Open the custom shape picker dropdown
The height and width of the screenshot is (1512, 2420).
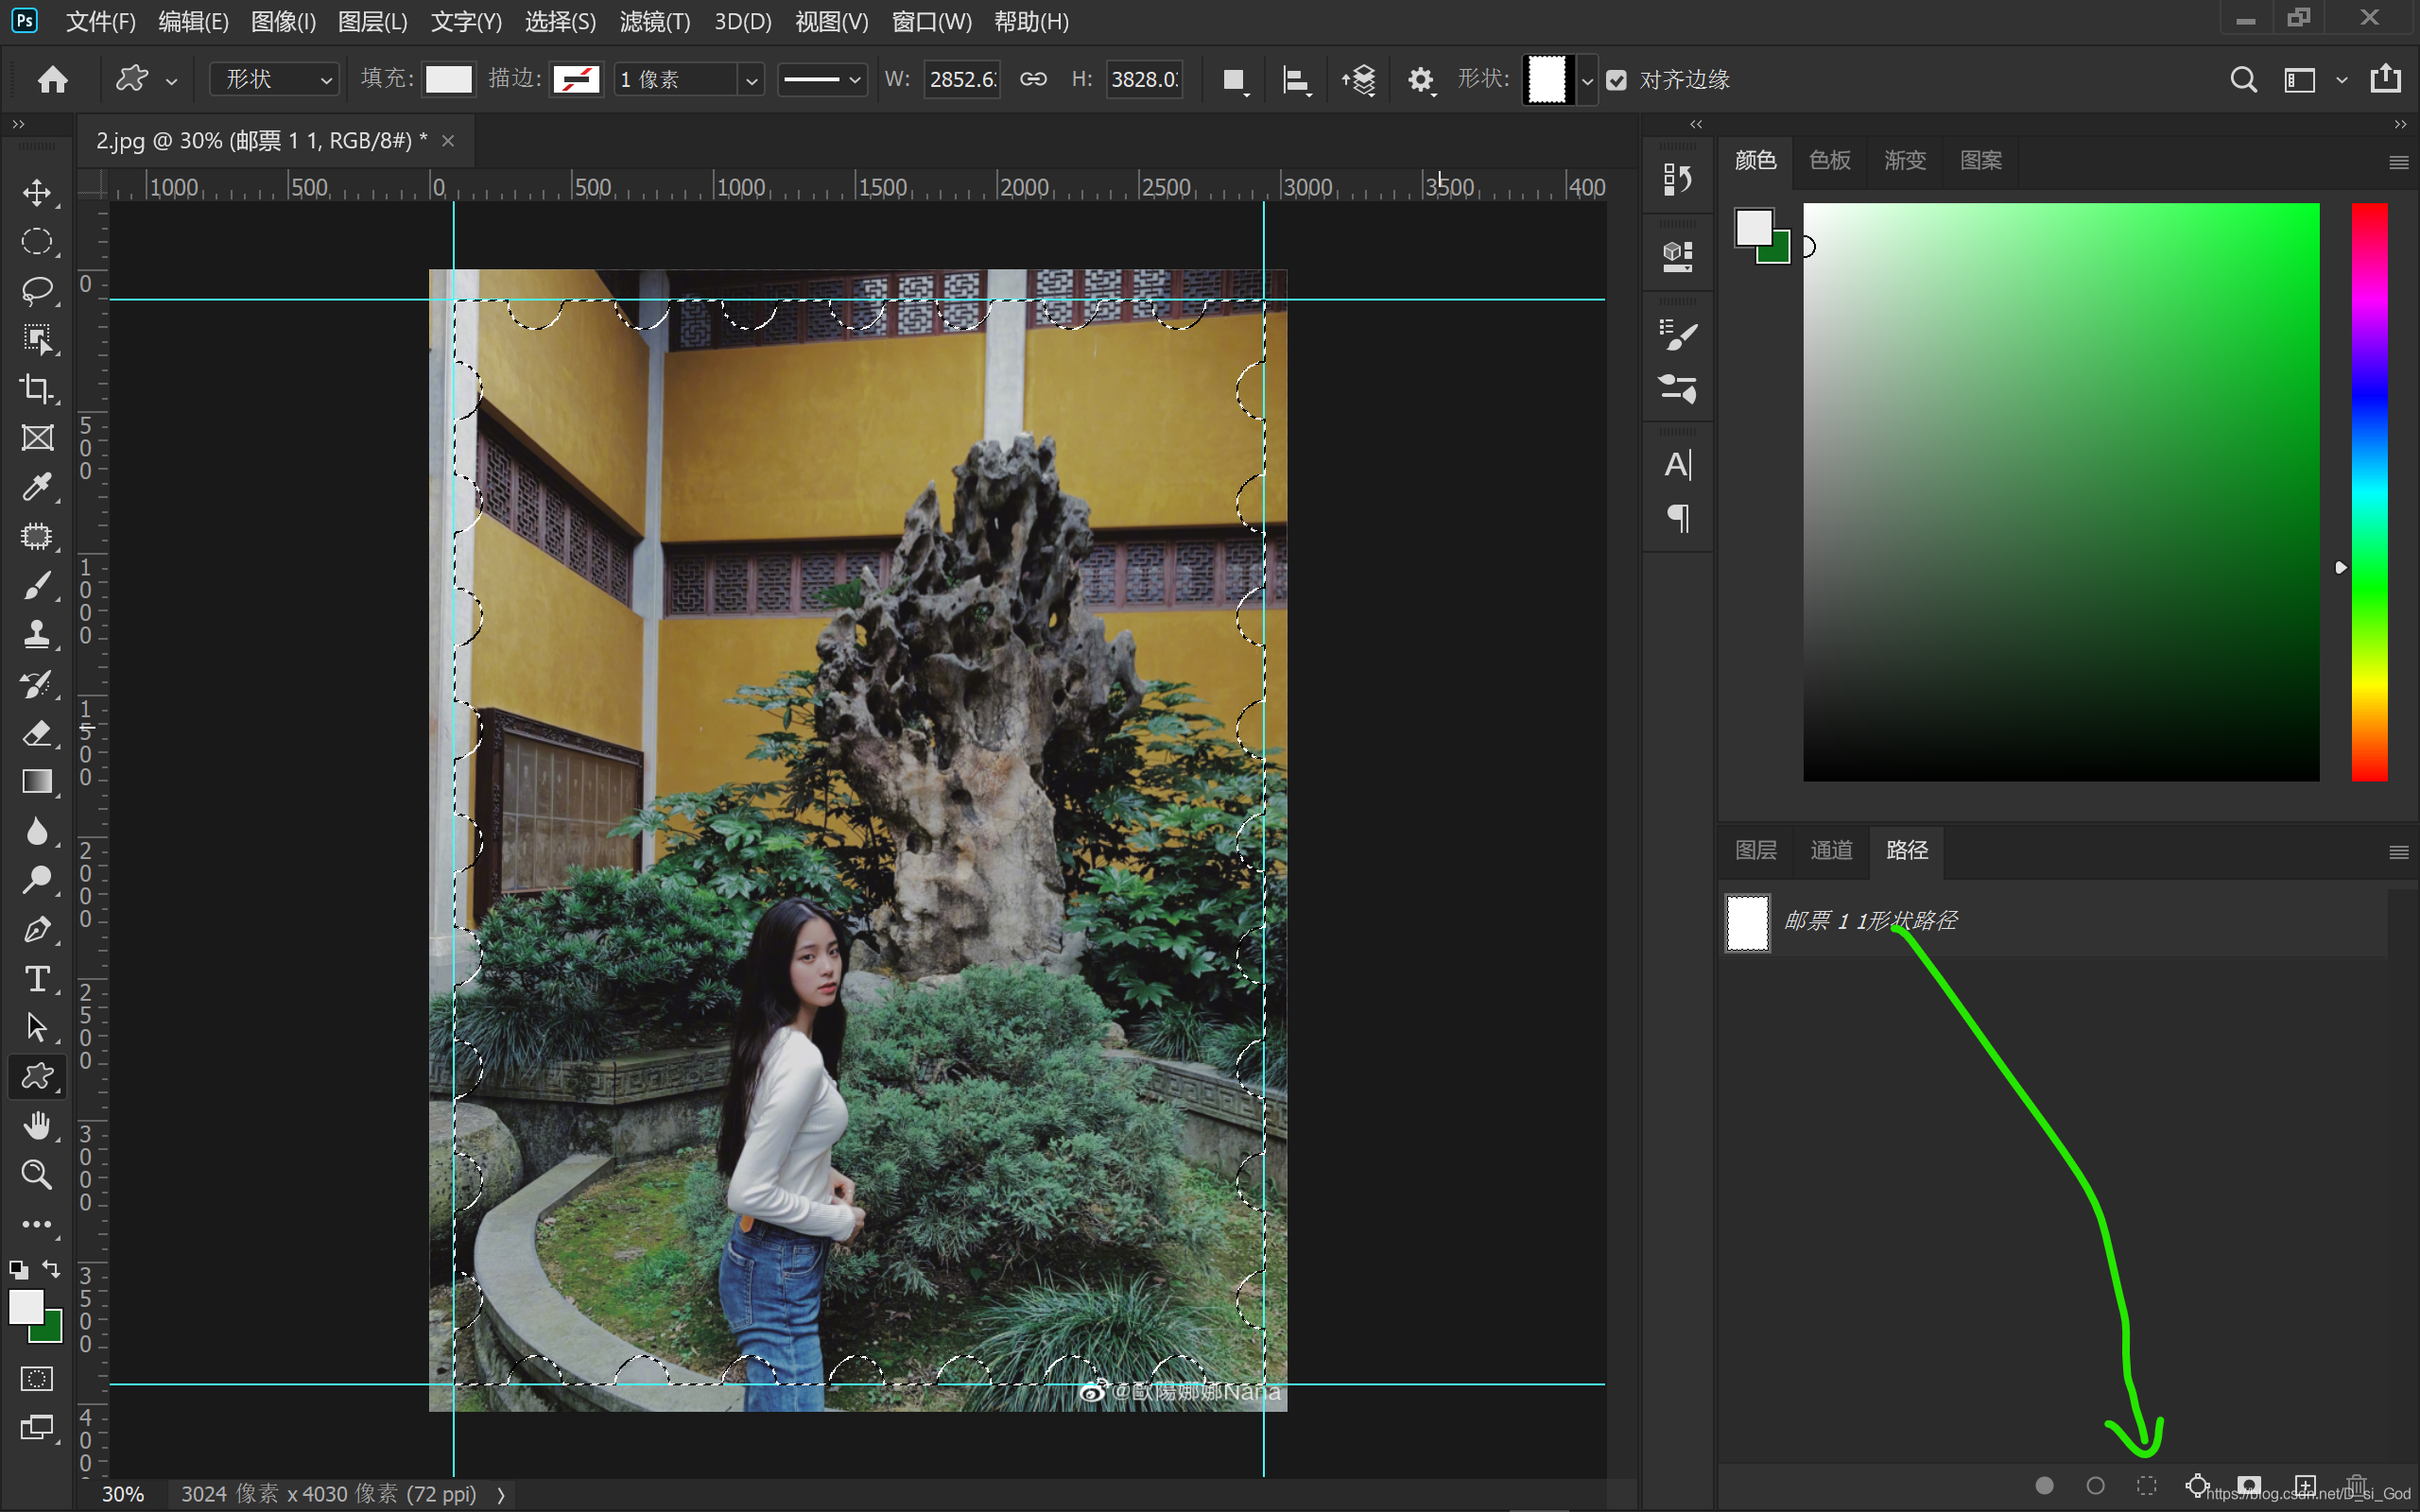1586,79
